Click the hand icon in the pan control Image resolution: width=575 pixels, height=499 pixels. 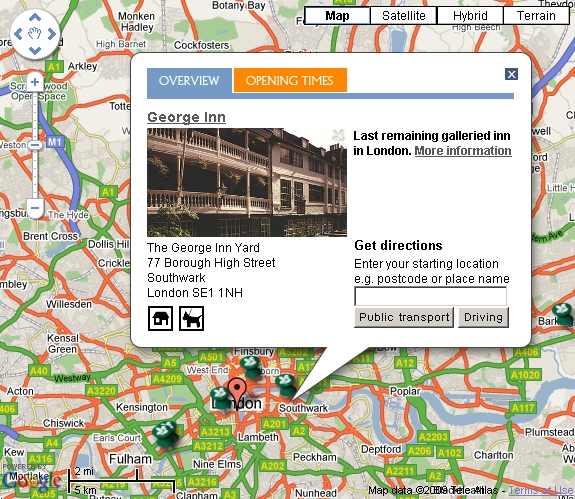pyautogui.click(x=35, y=34)
